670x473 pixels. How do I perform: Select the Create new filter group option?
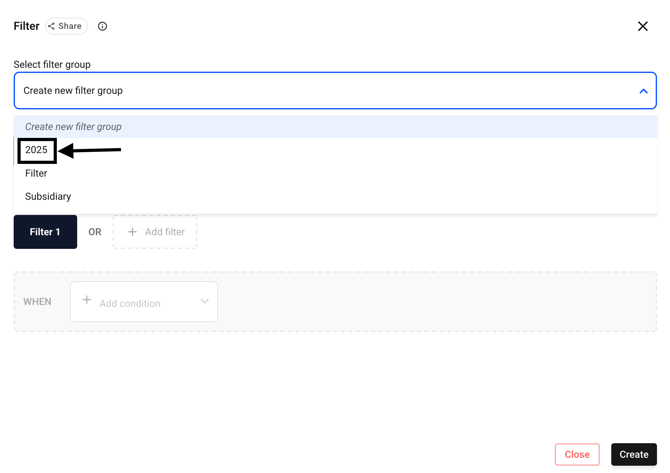tap(73, 127)
